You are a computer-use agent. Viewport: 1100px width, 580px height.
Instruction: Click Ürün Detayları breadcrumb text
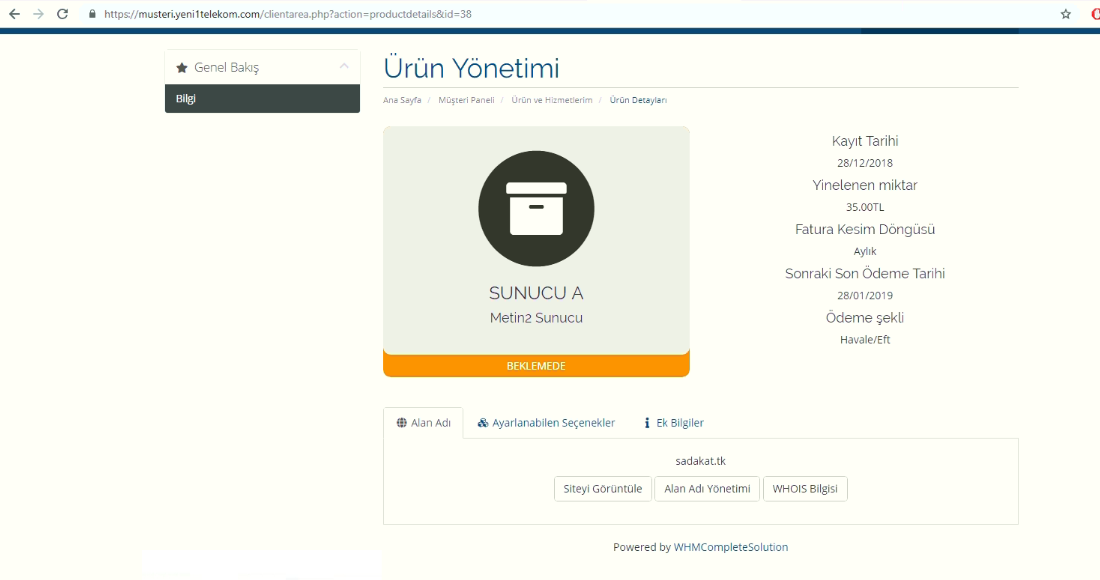coord(638,100)
